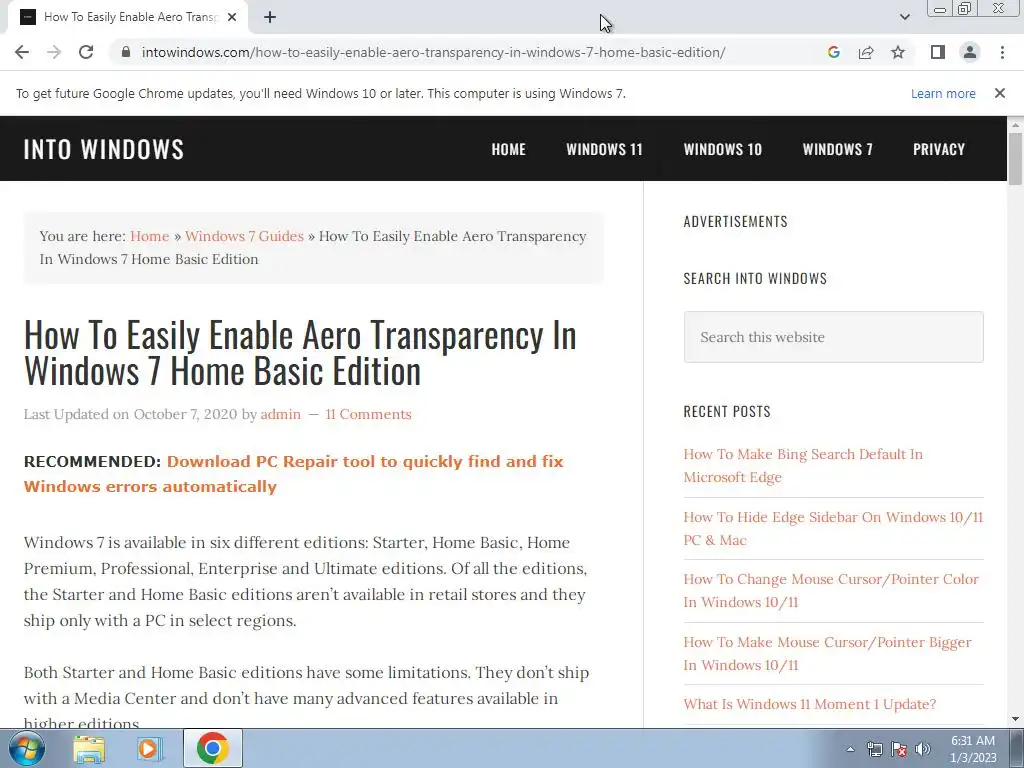Click the Google icon in address bar
Image resolution: width=1024 pixels, height=768 pixels.
point(833,52)
